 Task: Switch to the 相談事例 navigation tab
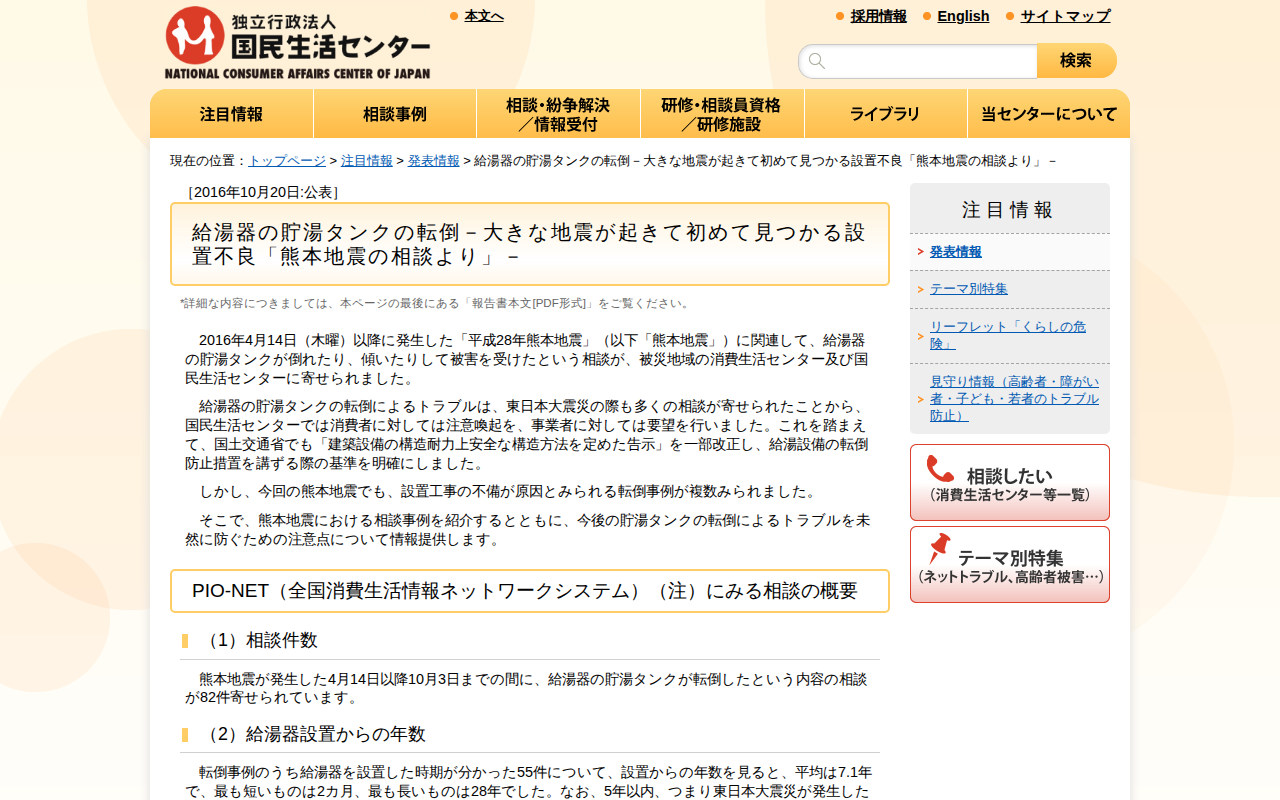394,113
